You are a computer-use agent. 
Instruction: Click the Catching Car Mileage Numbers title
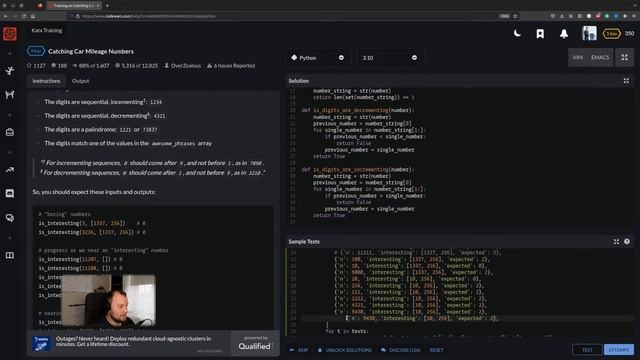point(91,51)
